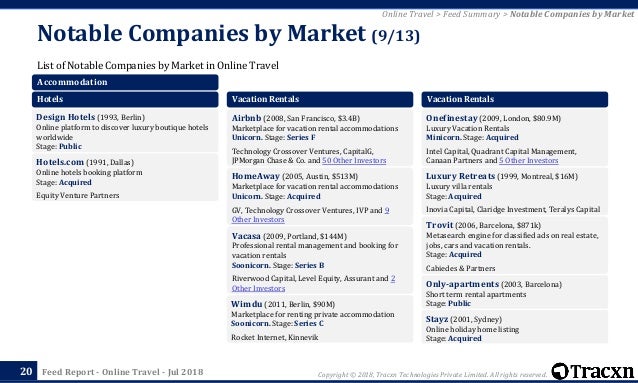Click the Airbnb company name
The height and width of the screenshot is (383, 638).
246,118
